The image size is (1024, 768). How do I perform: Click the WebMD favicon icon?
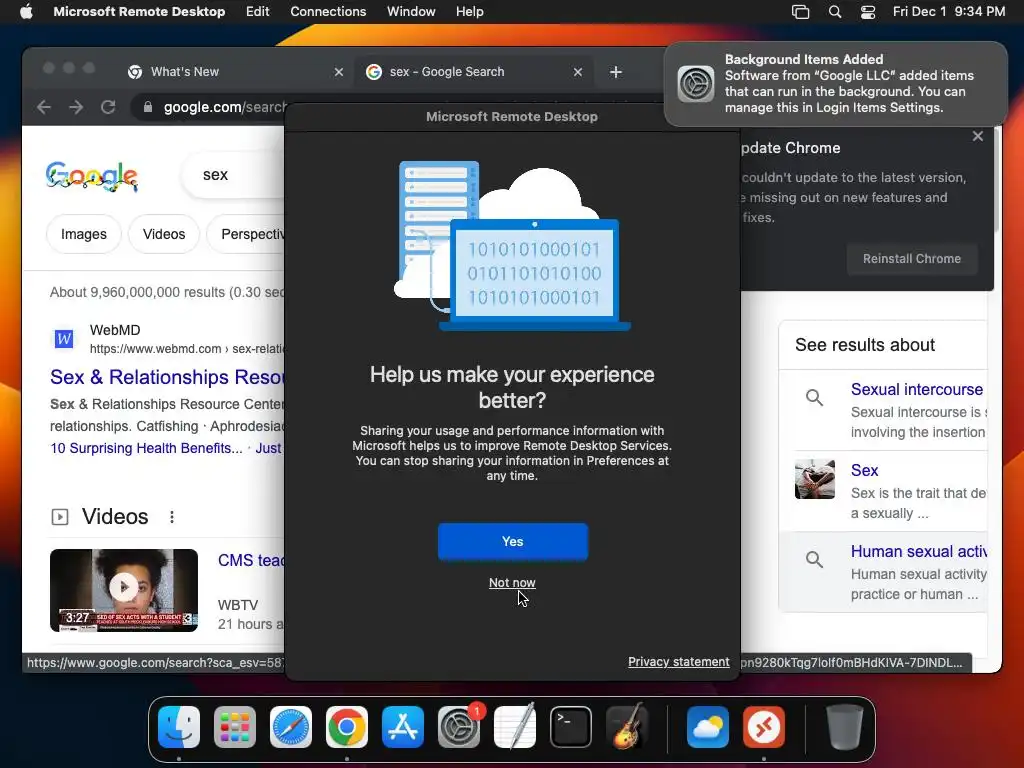click(x=63, y=339)
